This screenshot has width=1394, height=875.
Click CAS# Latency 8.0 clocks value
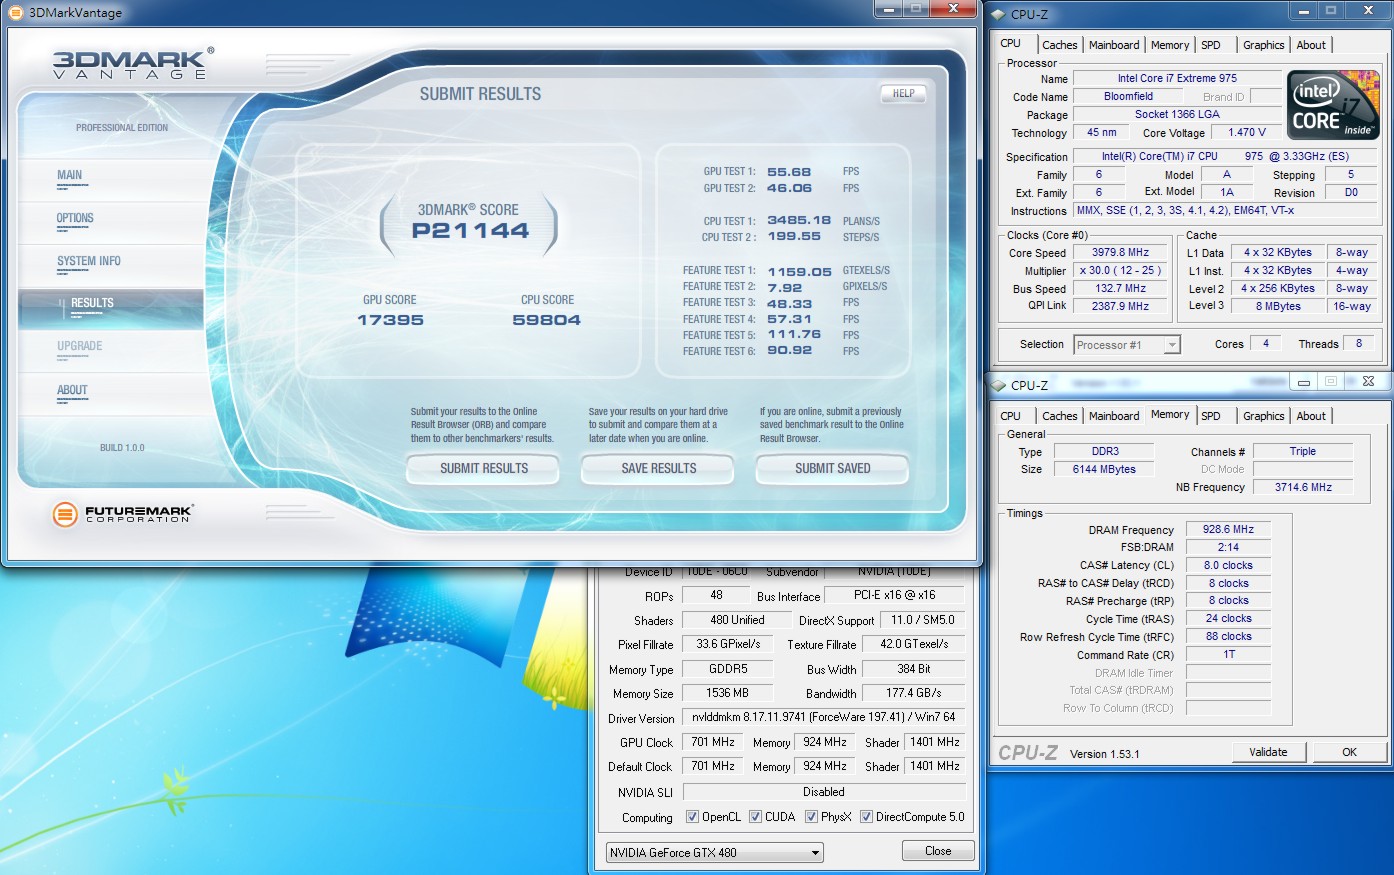tap(1228, 565)
